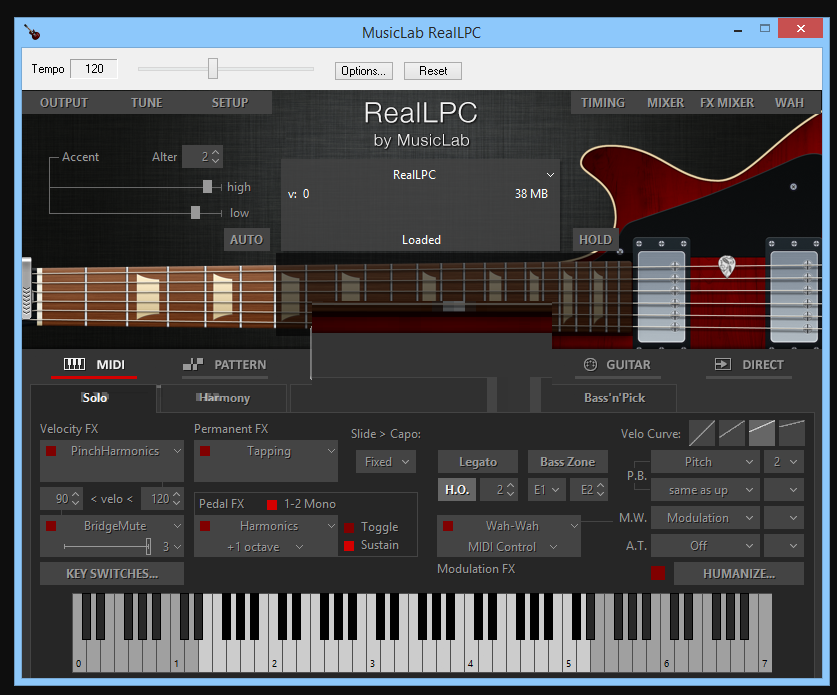837x695 pixels.
Task: Select the Solo tab
Action: (x=94, y=398)
